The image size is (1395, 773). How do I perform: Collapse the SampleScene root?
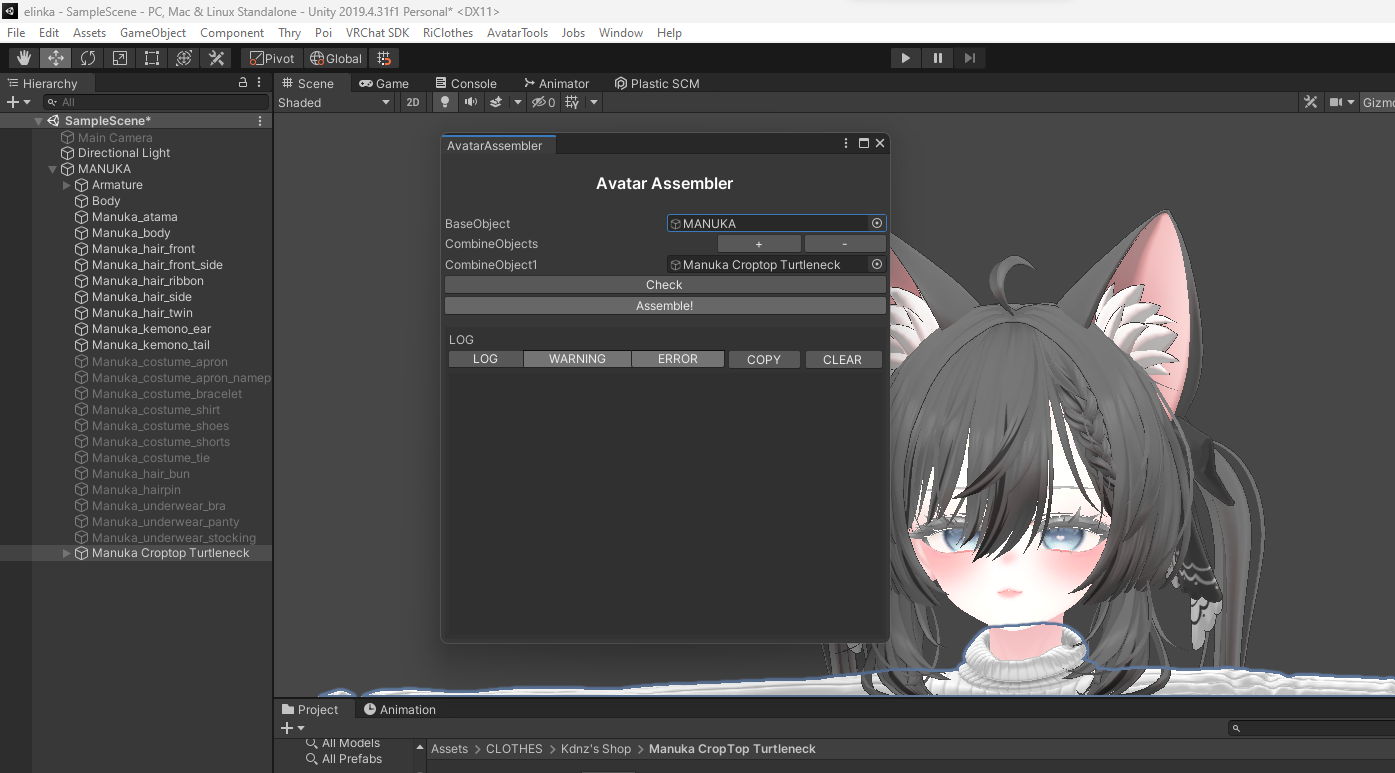(38, 121)
